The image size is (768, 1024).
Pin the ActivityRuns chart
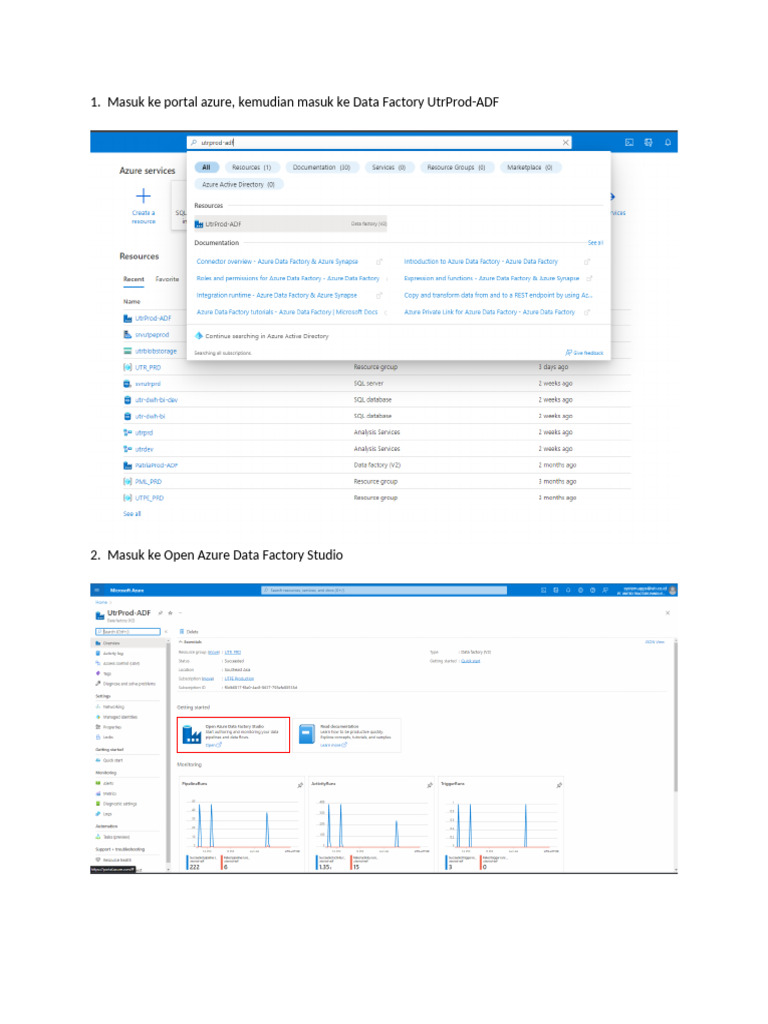429,785
